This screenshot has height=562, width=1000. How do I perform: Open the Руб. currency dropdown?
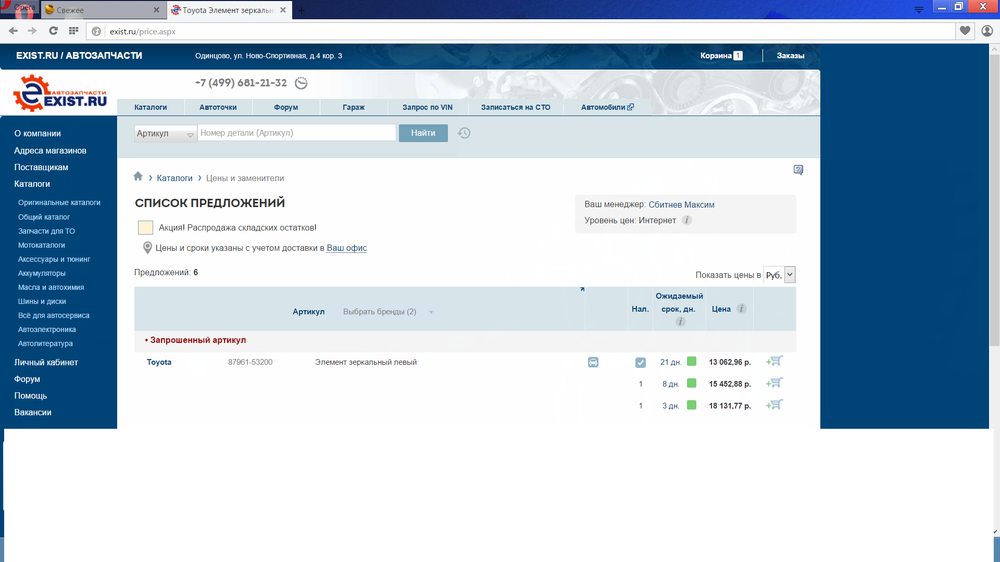tap(779, 274)
